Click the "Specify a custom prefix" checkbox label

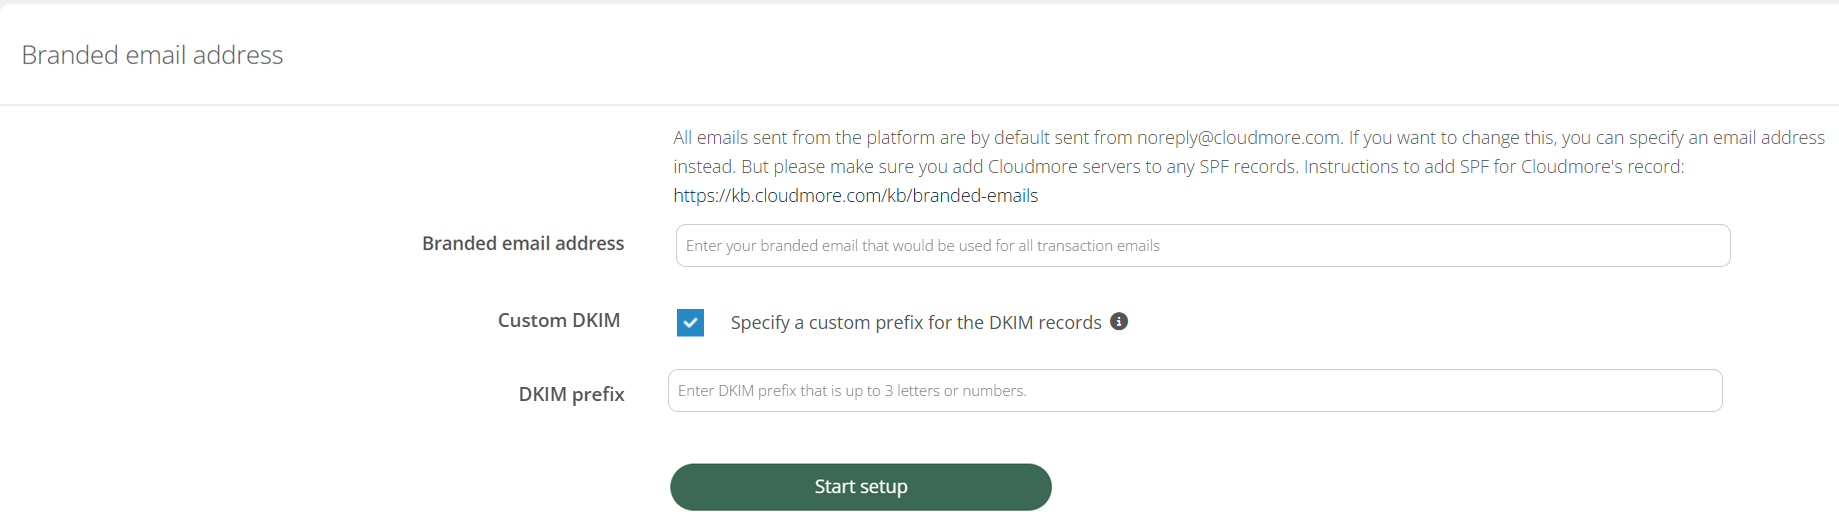915,322
